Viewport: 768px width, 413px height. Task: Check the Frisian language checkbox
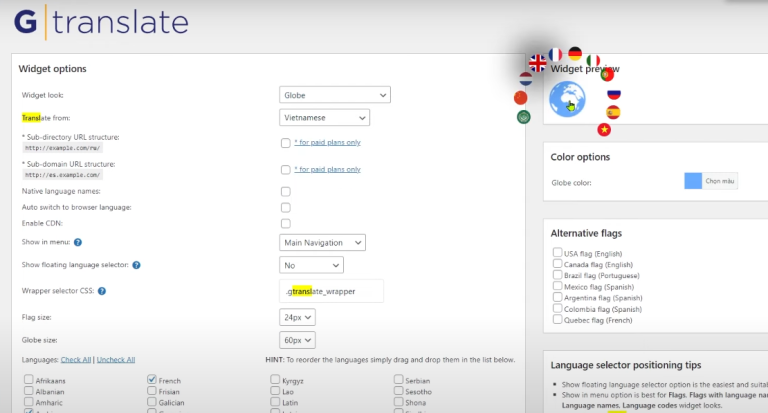[152, 390]
